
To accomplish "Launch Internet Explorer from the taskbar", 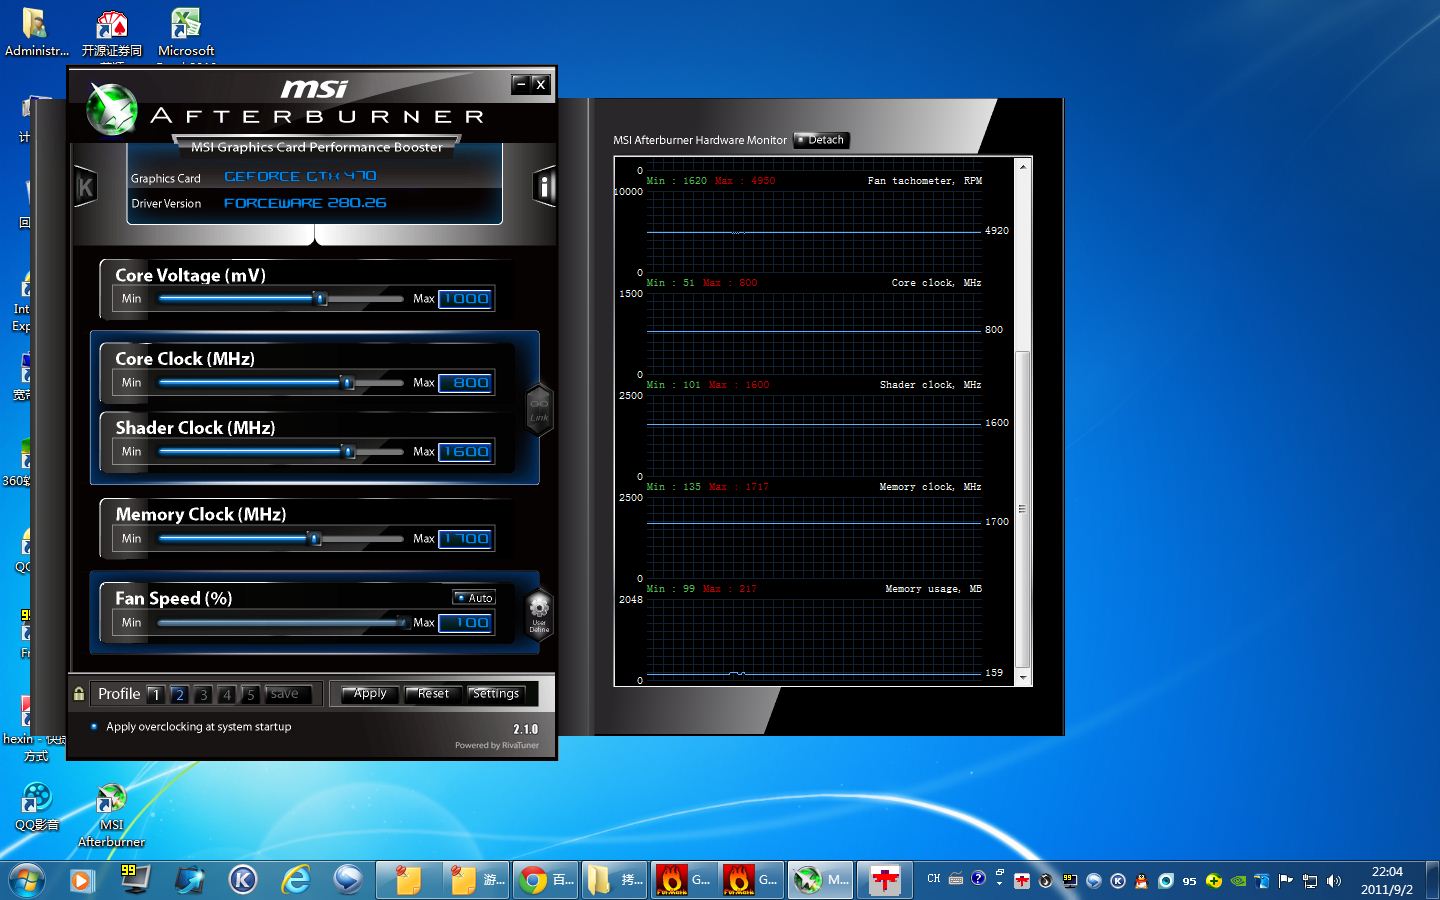I will tap(296, 880).
